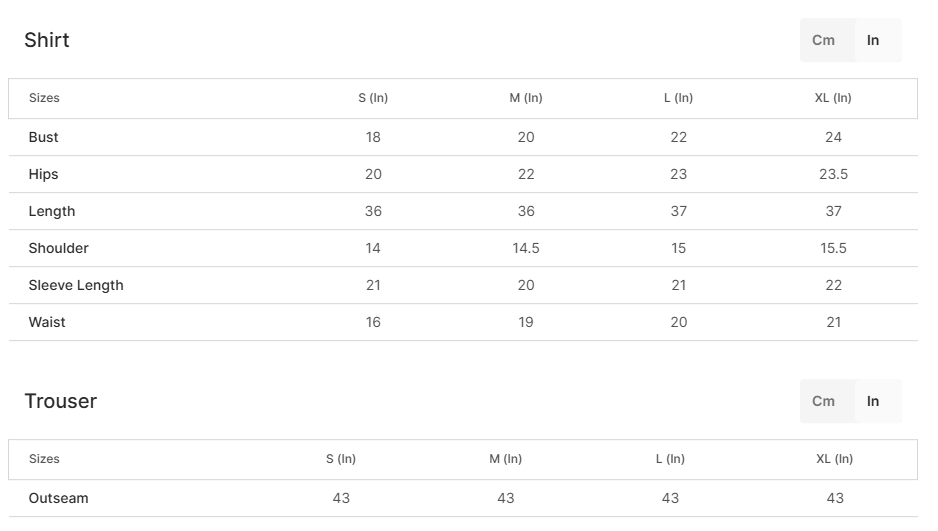Switch Trouser chart to Cm units
This screenshot has width=938, height=531.
(x=824, y=401)
